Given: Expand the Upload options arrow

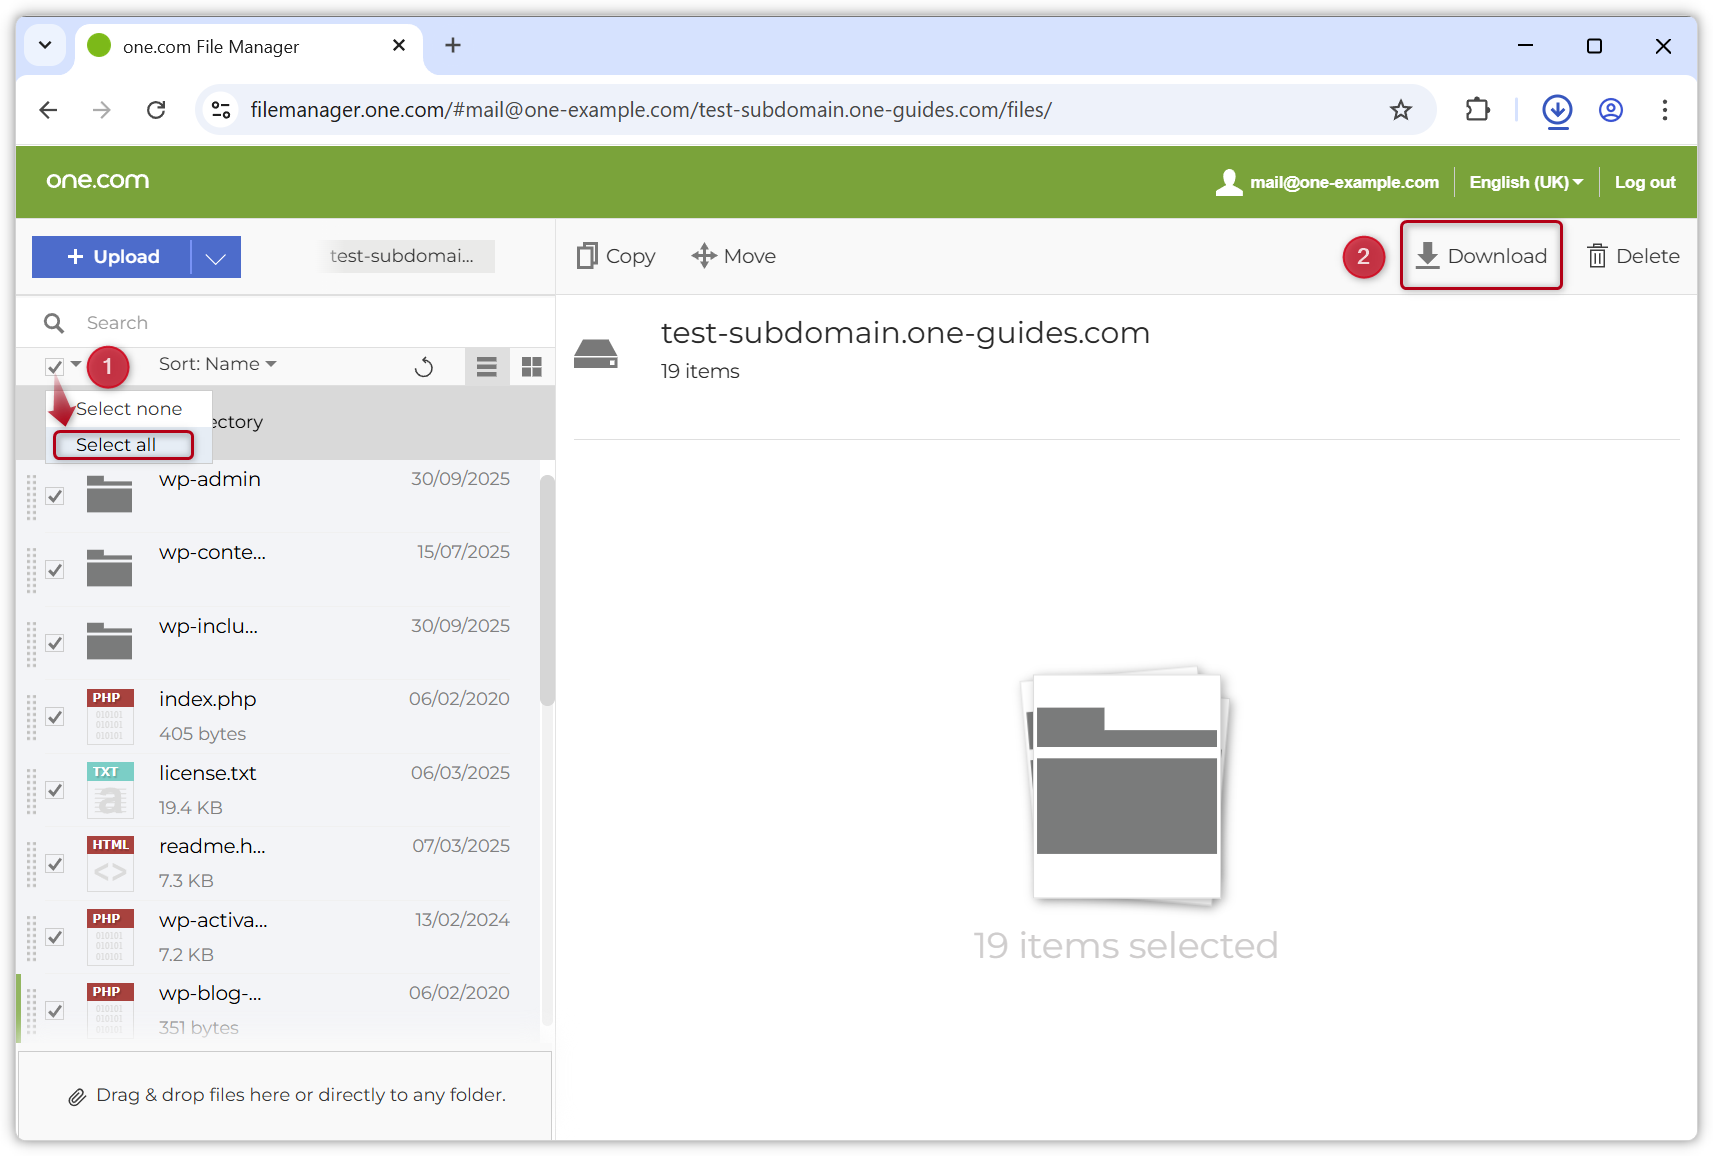Looking at the screenshot, I should (x=215, y=257).
